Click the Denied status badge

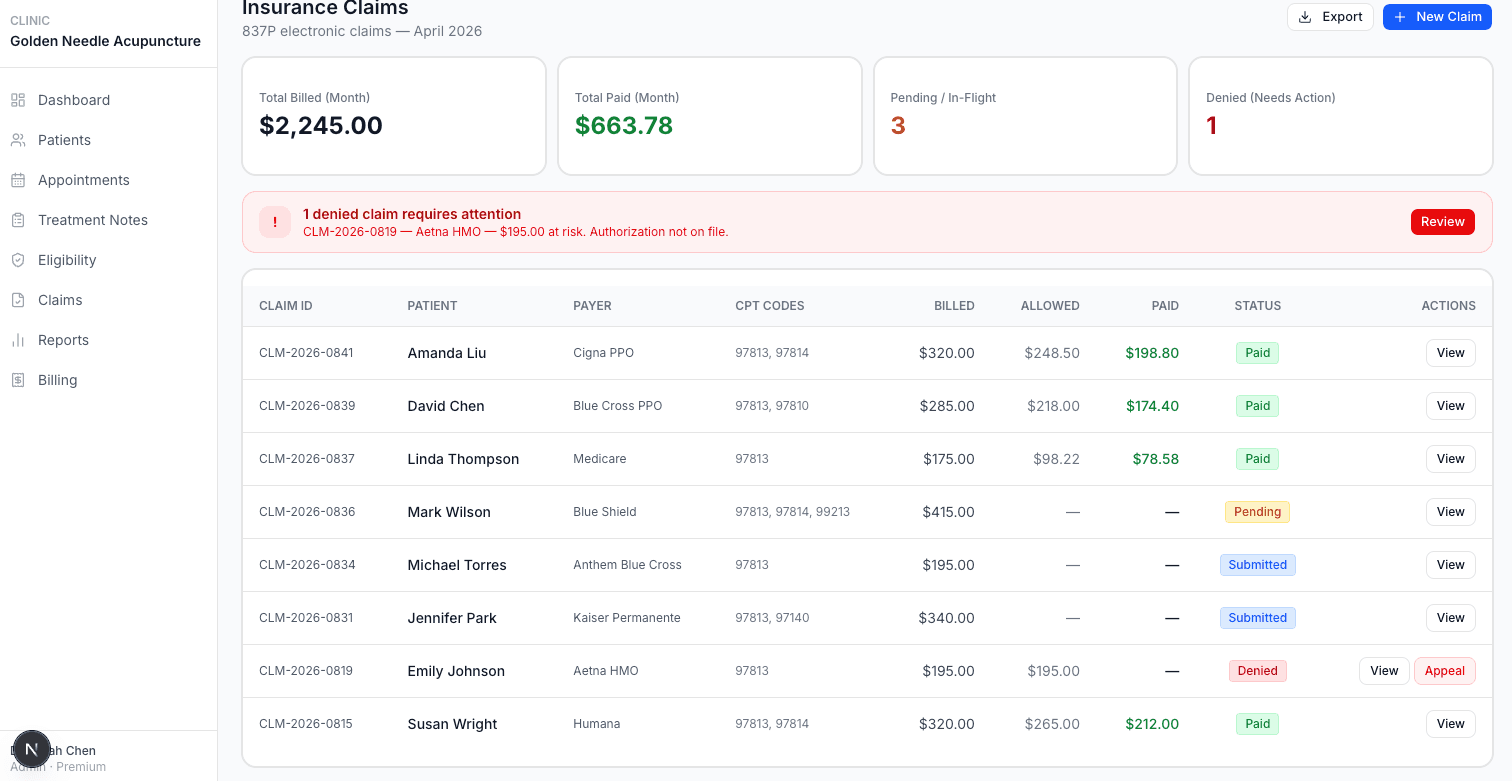[x=1257, y=671]
